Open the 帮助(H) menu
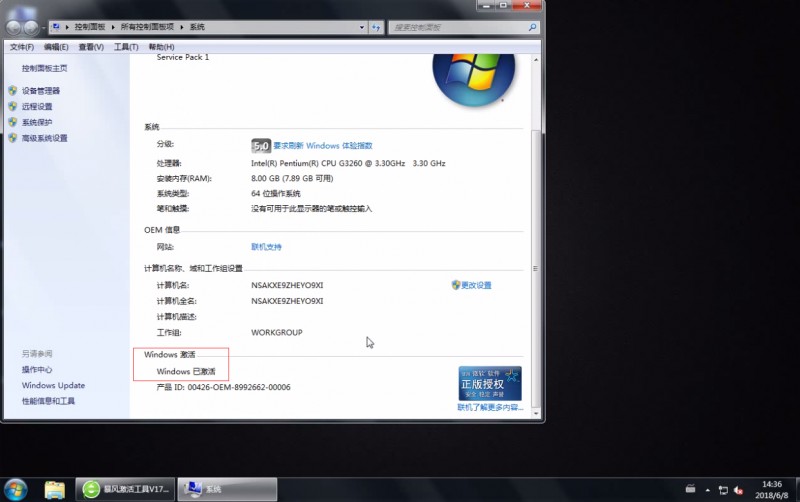 (161, 47)
